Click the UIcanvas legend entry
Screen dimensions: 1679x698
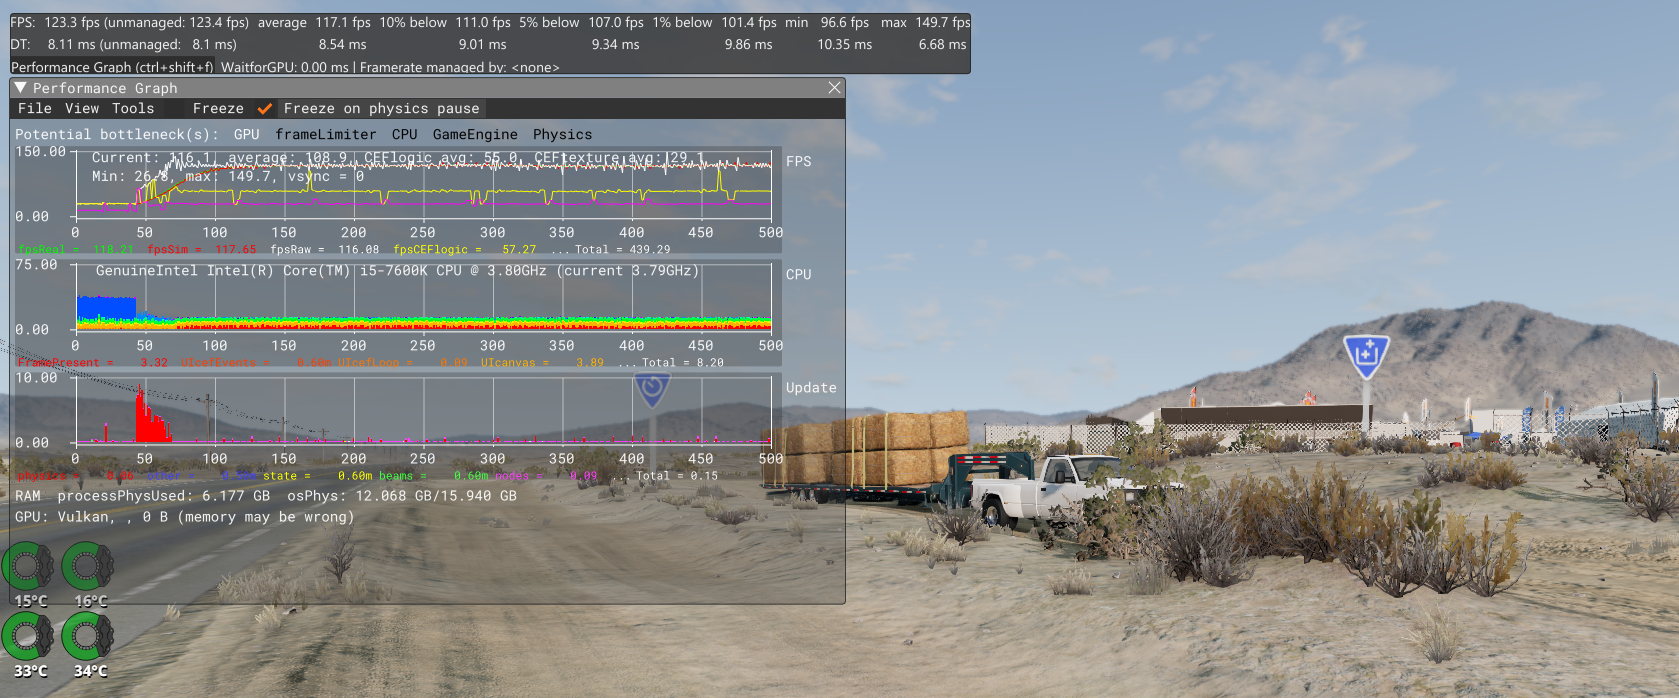[x=542, y=363]
